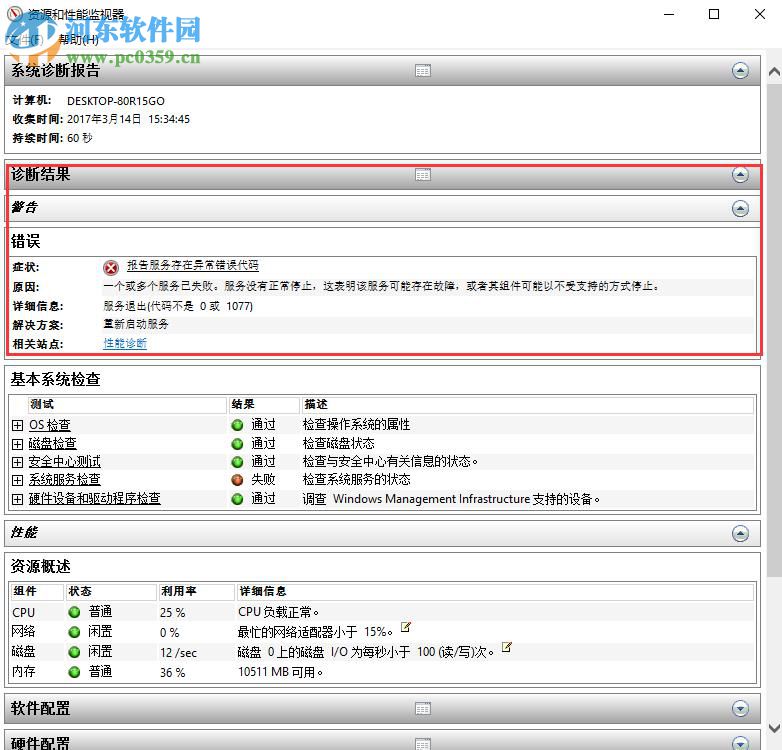
Task: Open the 性能诊断 link
Action: (125, 343)
